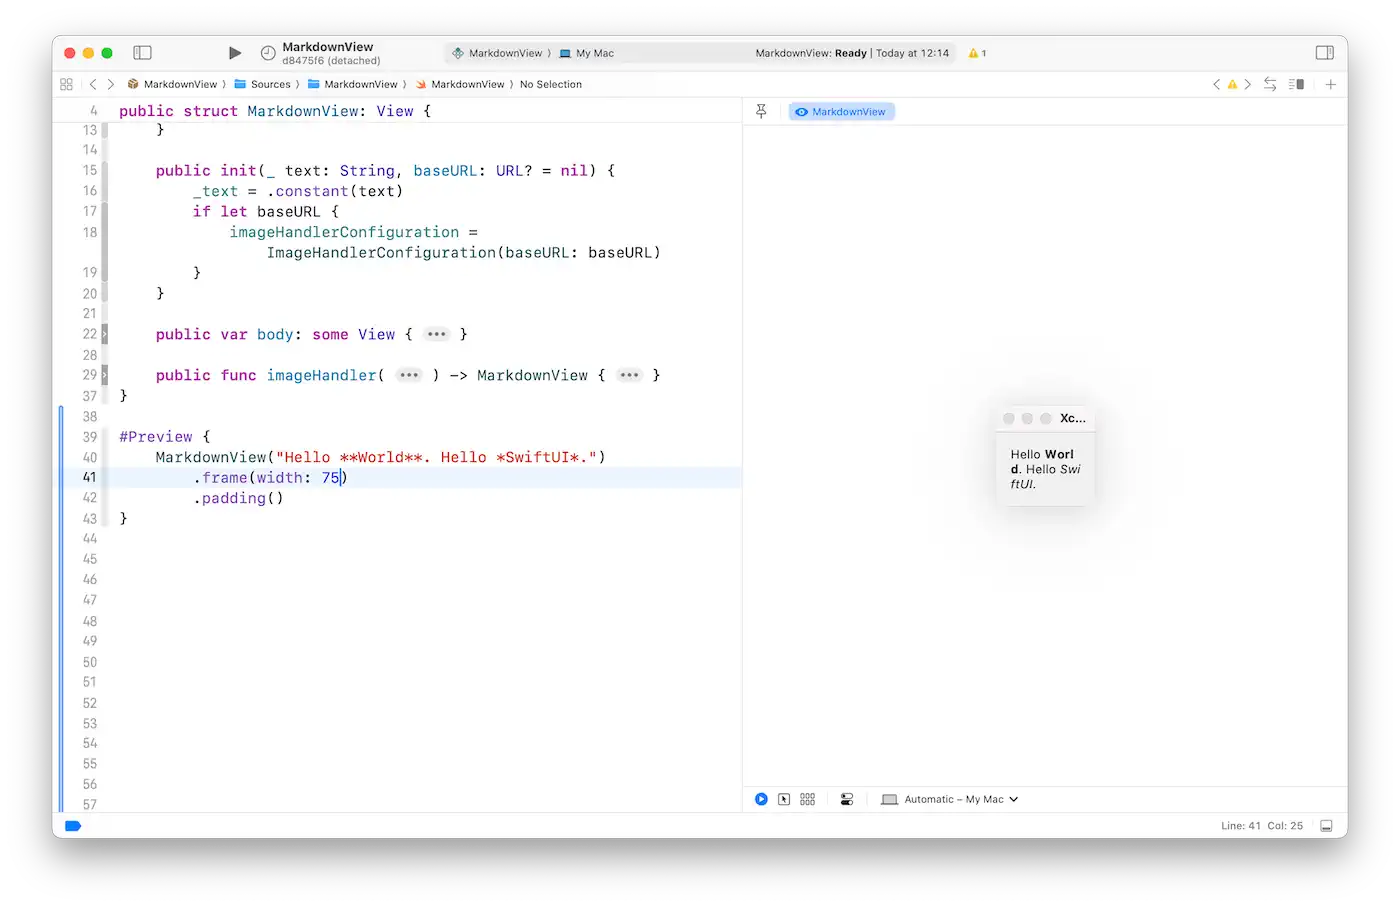The width and height of the screenshot is (1400, 907).
Task: Go back in editor history
Action: pyautogui.click(x=93, y=85)
